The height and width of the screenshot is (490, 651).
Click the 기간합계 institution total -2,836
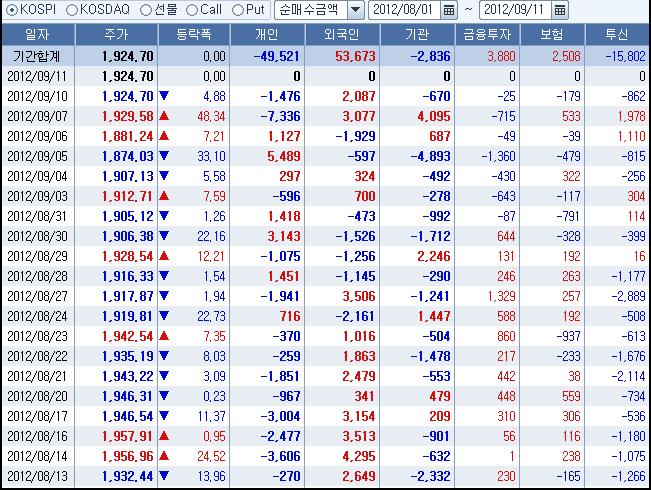click(x=431, y=56)
